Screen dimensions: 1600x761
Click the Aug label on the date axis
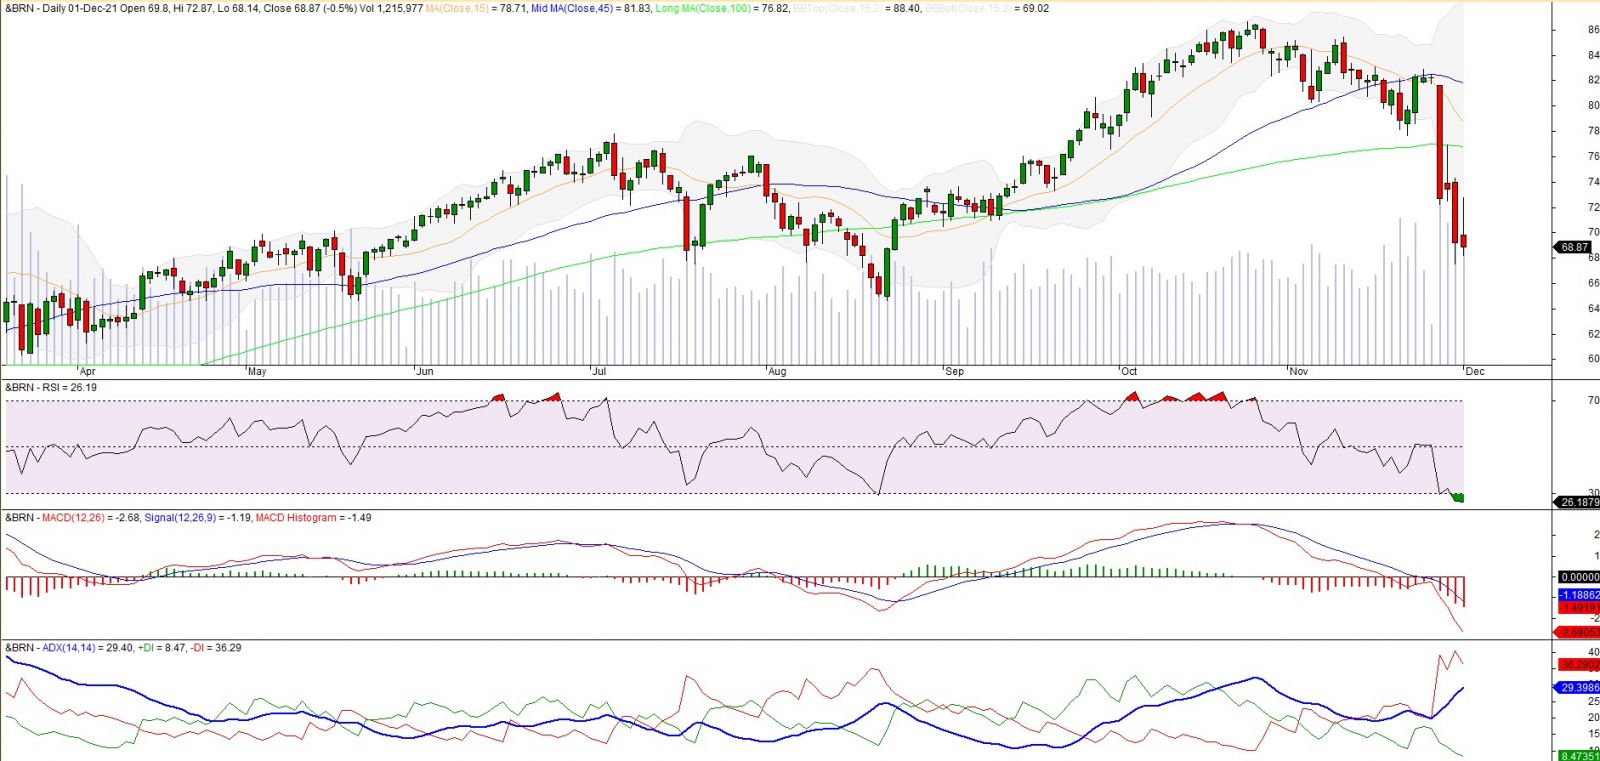pyautogui.click(x=777, y=371)
